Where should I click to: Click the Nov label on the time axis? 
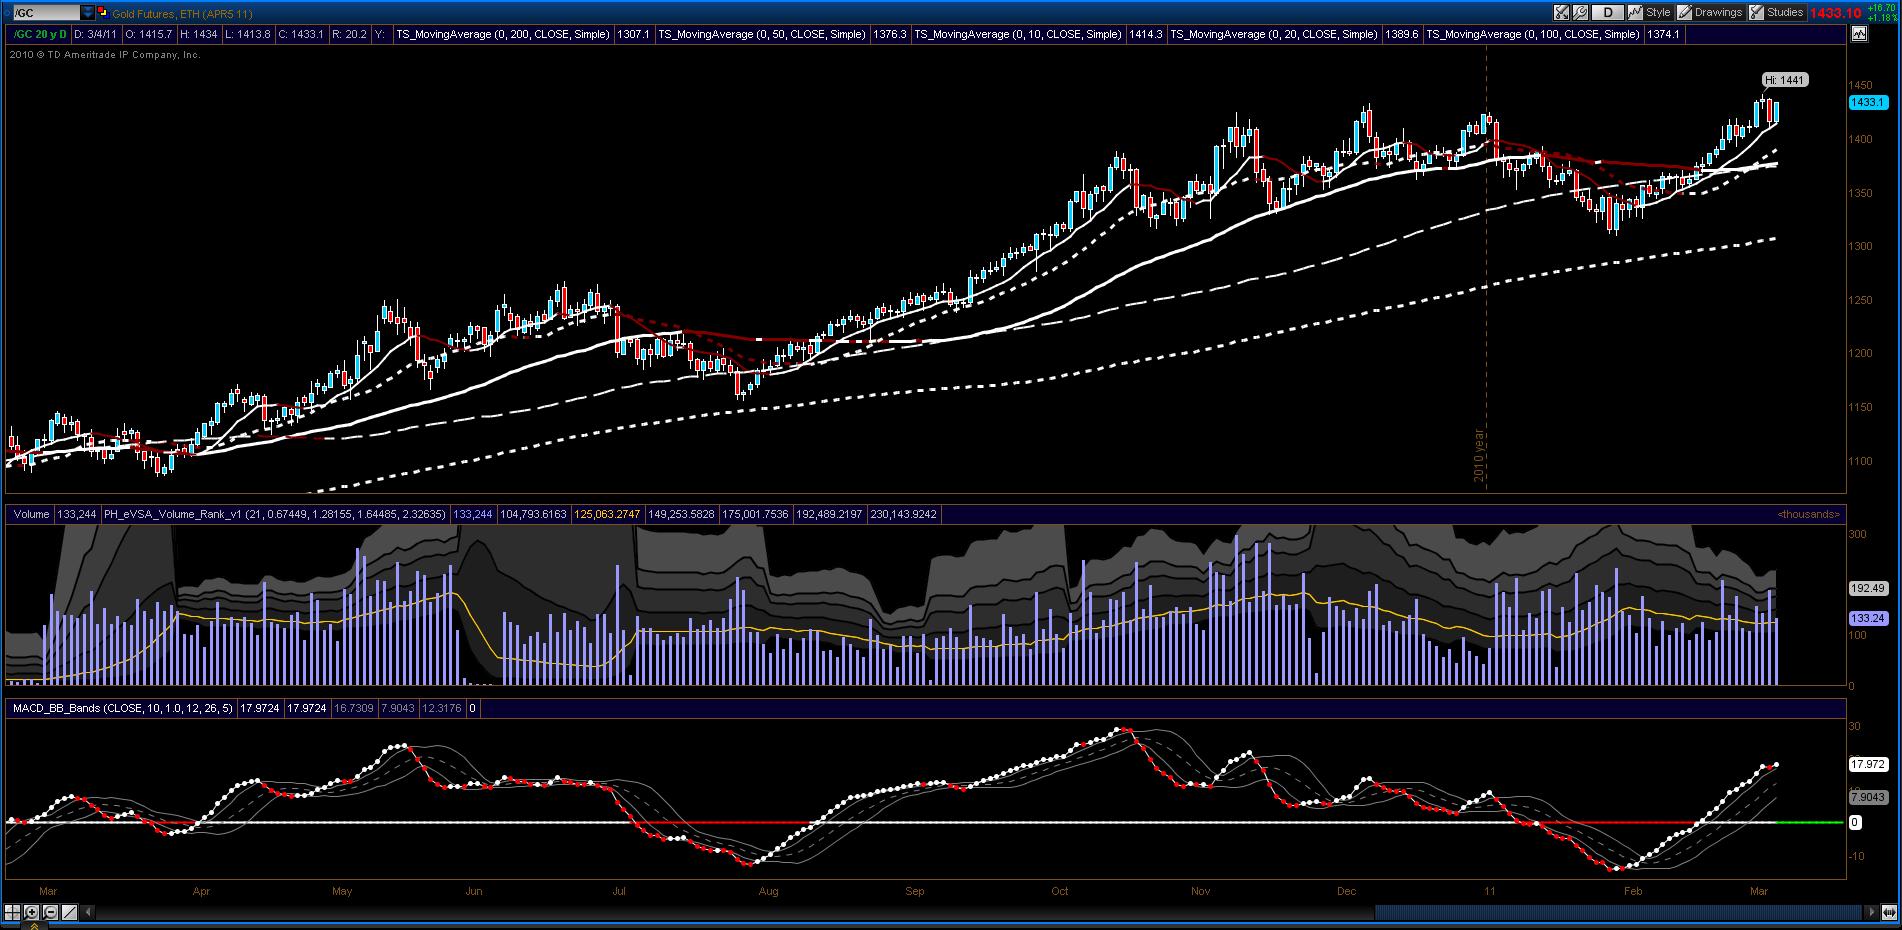point(1201,891)
